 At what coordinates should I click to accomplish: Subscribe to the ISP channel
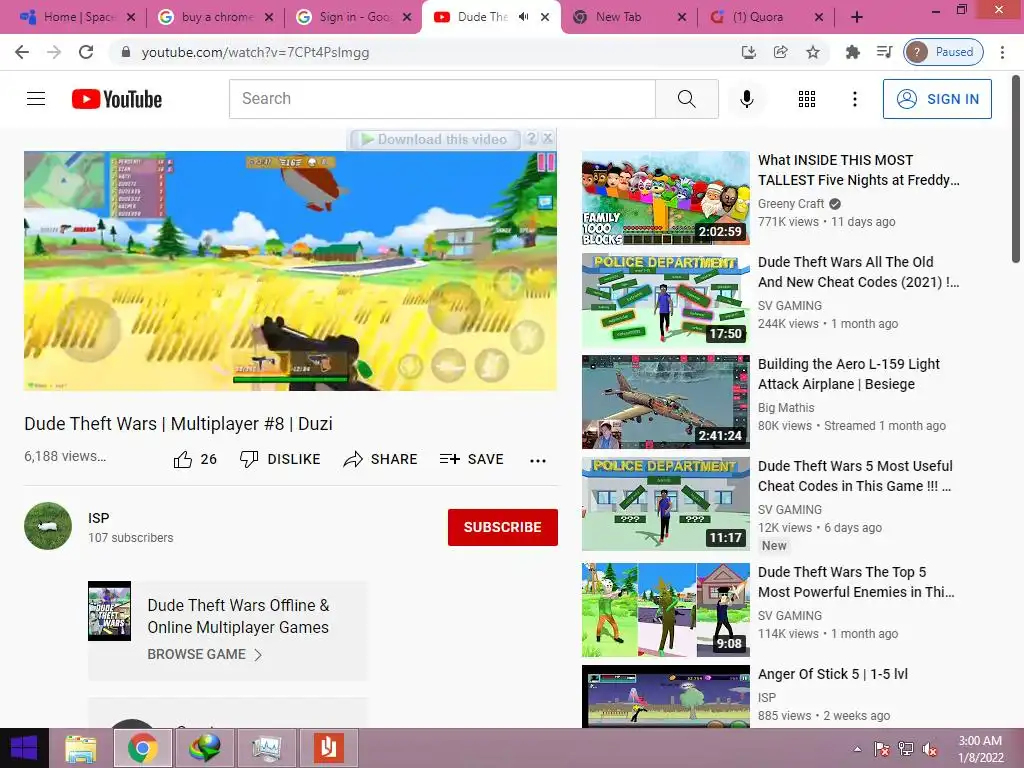click(502, 527)
